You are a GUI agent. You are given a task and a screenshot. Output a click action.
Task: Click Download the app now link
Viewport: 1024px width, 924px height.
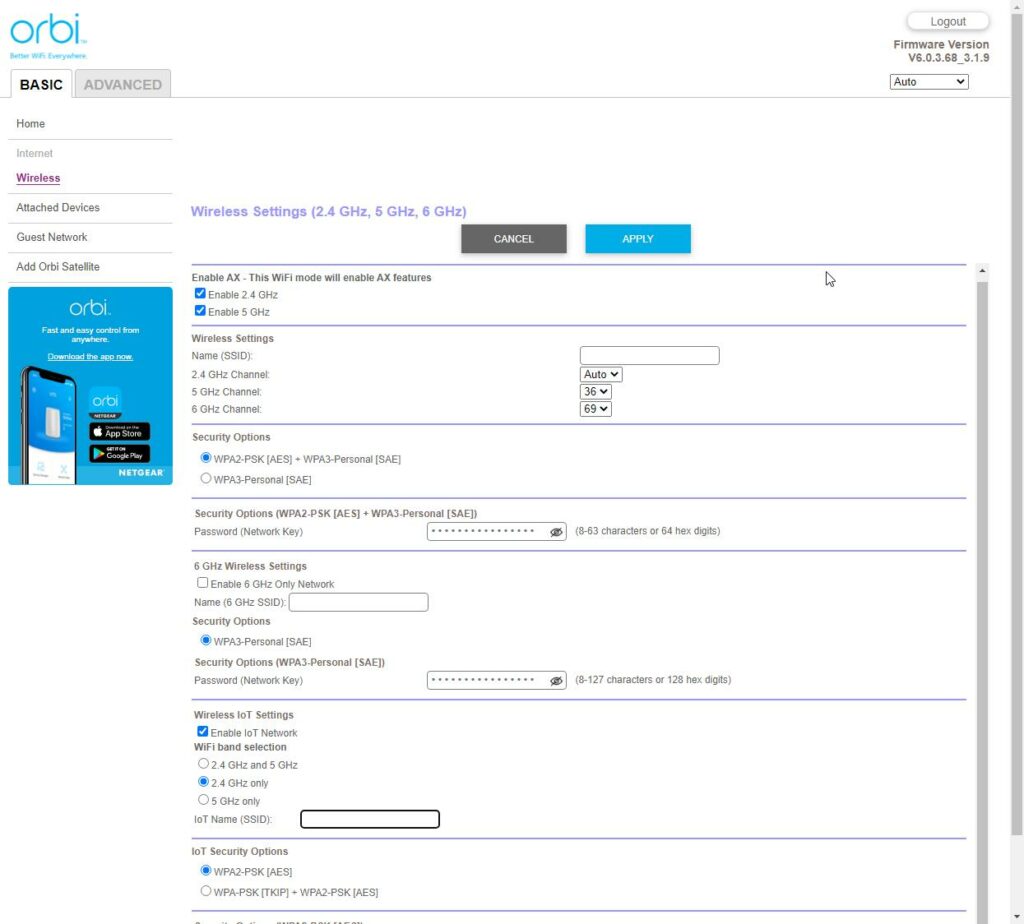[x=90, y=357]
